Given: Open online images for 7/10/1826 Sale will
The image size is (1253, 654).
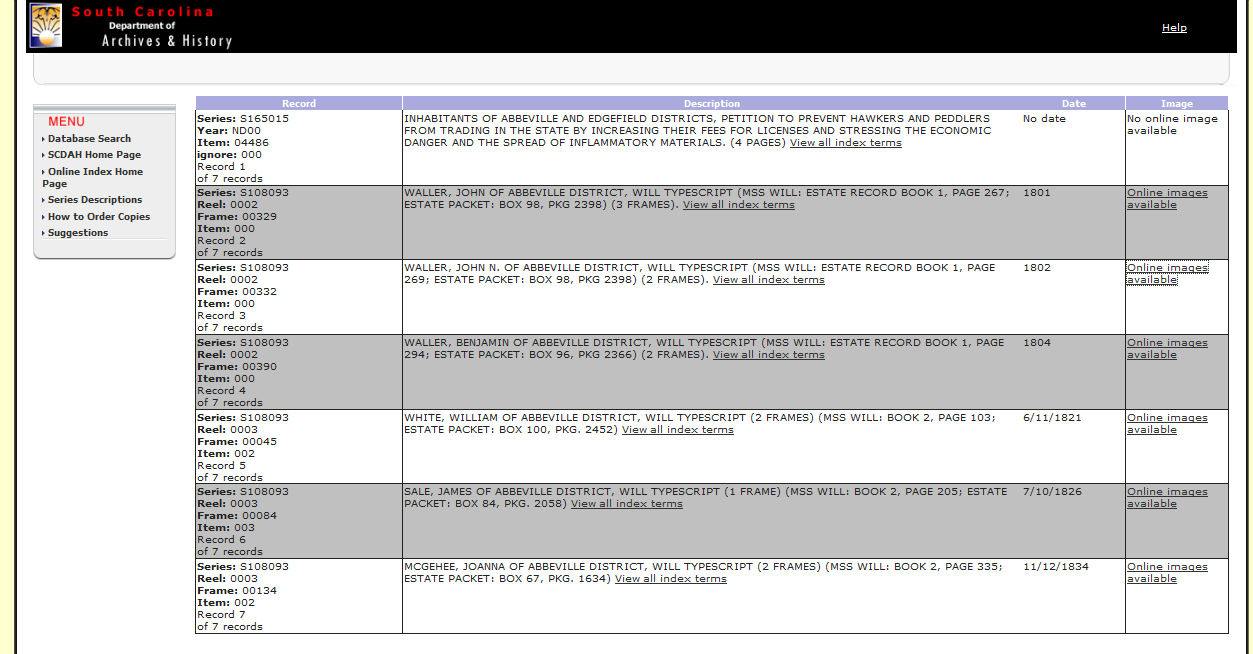Looking at the screenshot, I should 1167,498.
